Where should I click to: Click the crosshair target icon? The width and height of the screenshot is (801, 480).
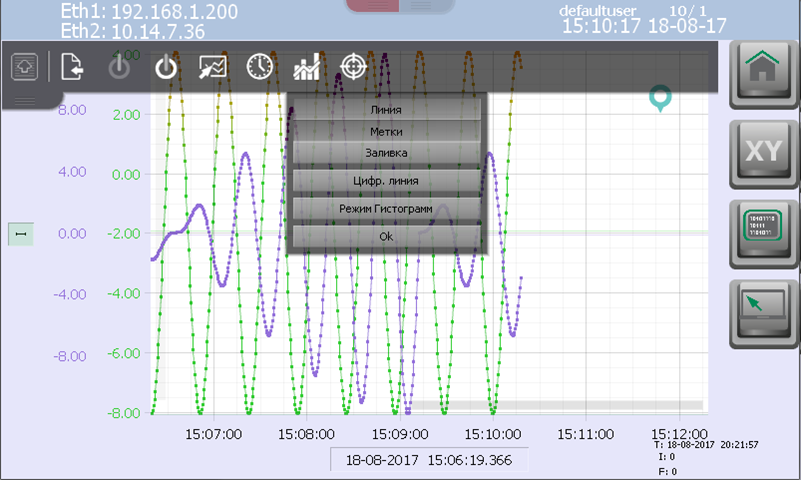353,67
